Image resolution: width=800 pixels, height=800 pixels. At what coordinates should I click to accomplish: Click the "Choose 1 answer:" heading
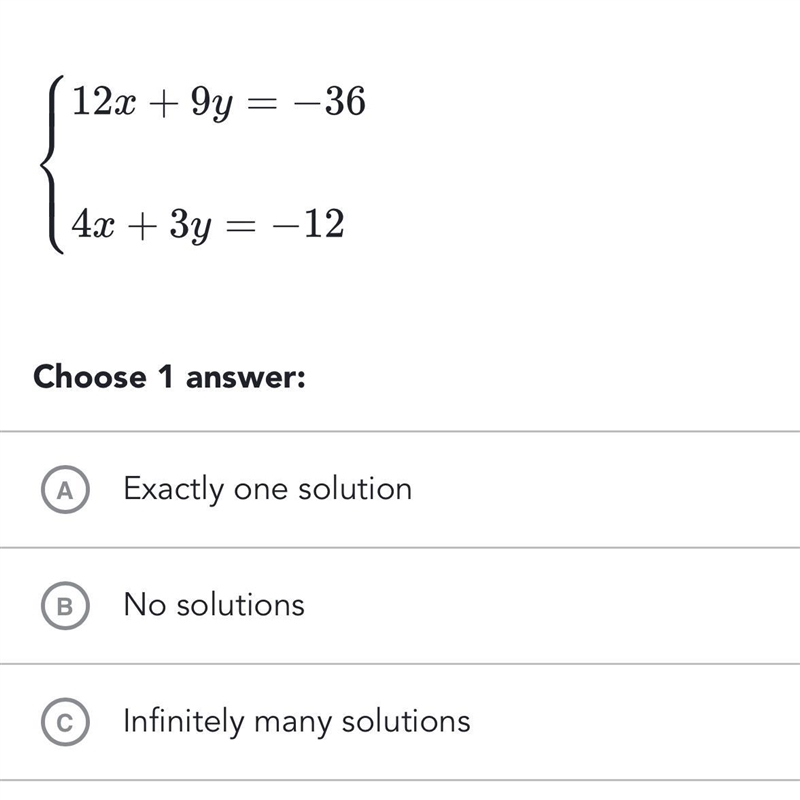169,377
